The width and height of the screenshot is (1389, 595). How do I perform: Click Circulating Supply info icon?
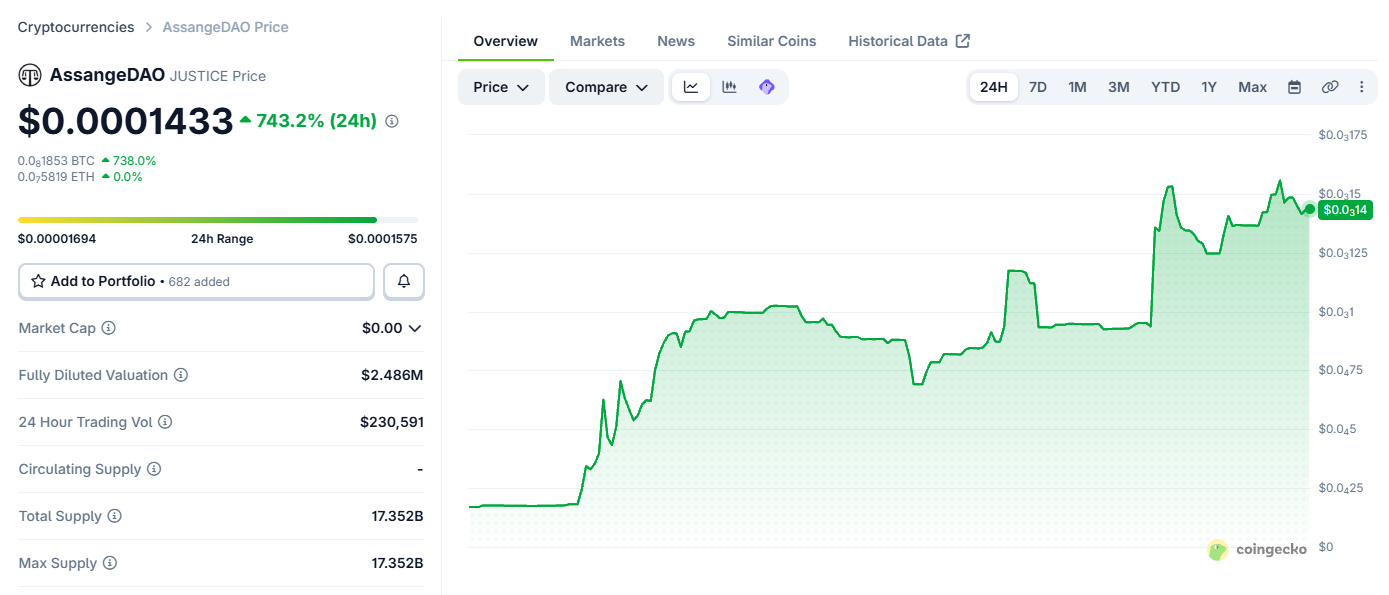(154, 469)
